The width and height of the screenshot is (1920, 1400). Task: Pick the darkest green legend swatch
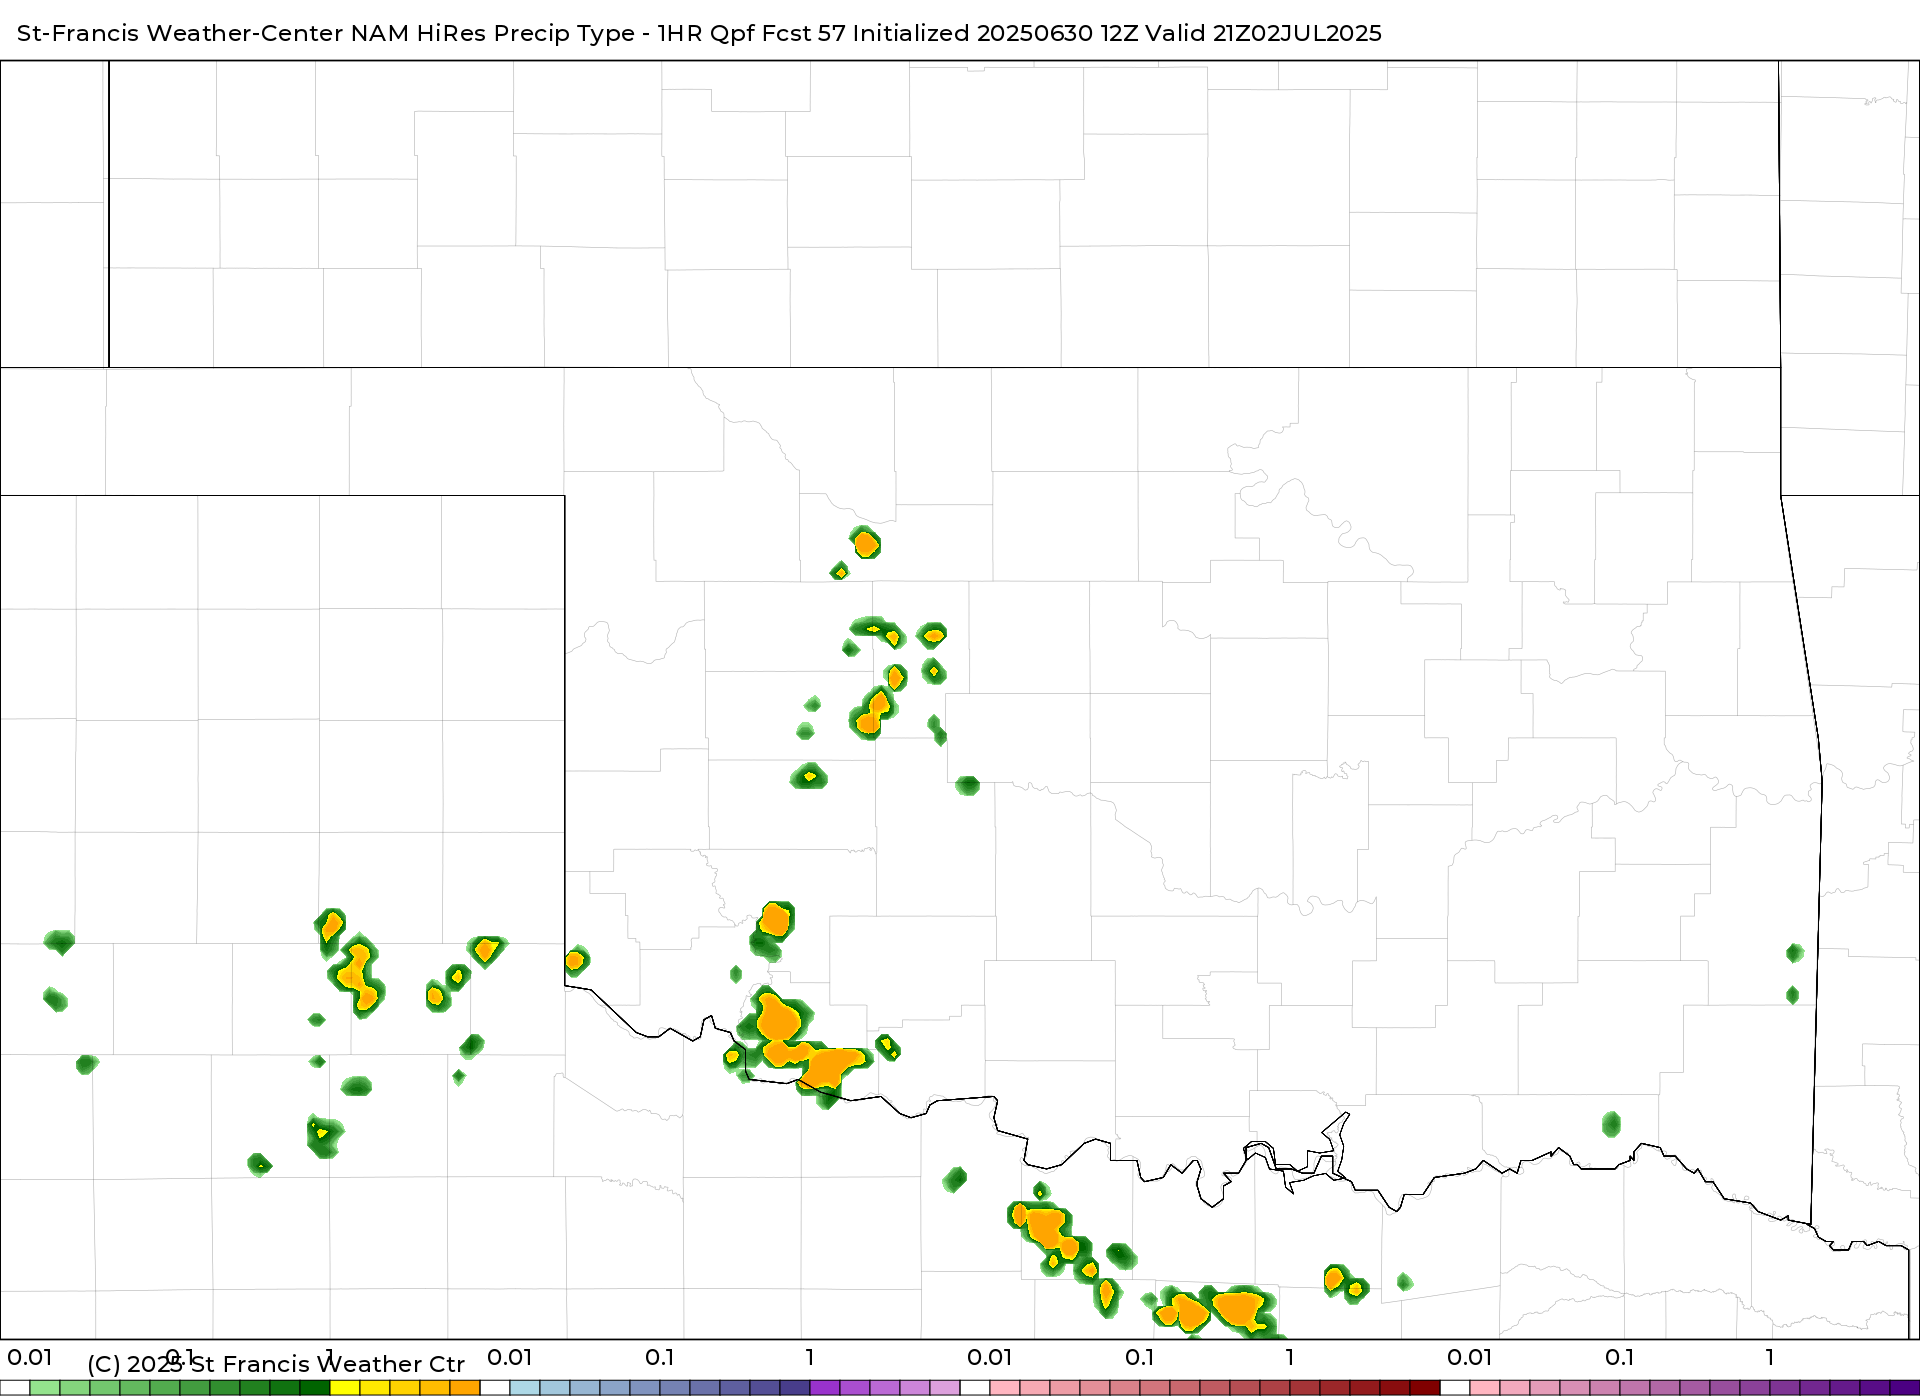tap(315, 1388)
